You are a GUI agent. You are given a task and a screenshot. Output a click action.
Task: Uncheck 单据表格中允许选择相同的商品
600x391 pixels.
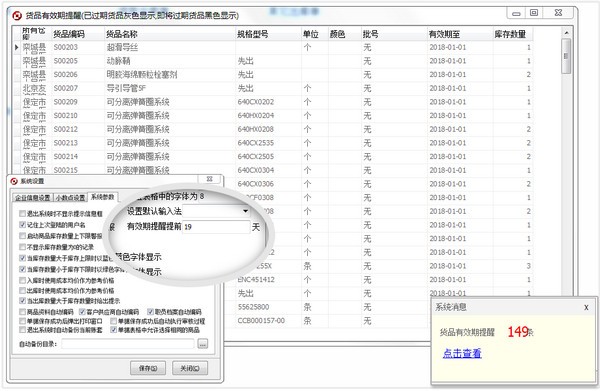point(113,330)
